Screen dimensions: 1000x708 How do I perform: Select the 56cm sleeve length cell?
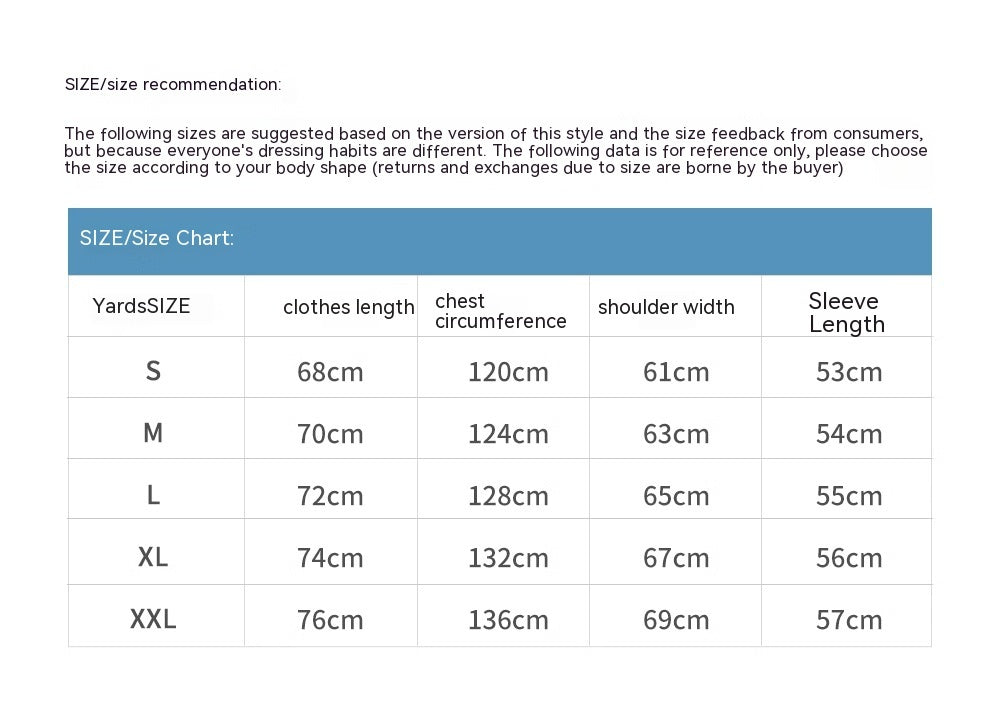(849, 558)
